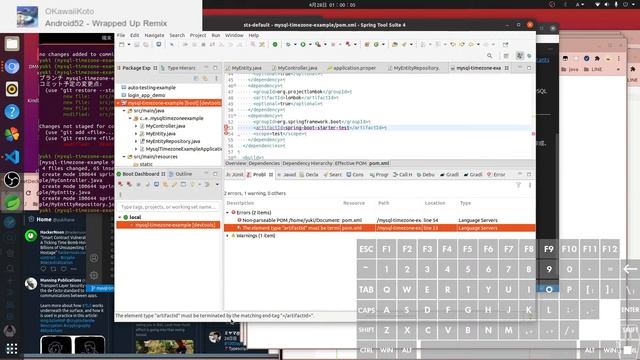Switch to the Java perspective icon

point(520,56)
